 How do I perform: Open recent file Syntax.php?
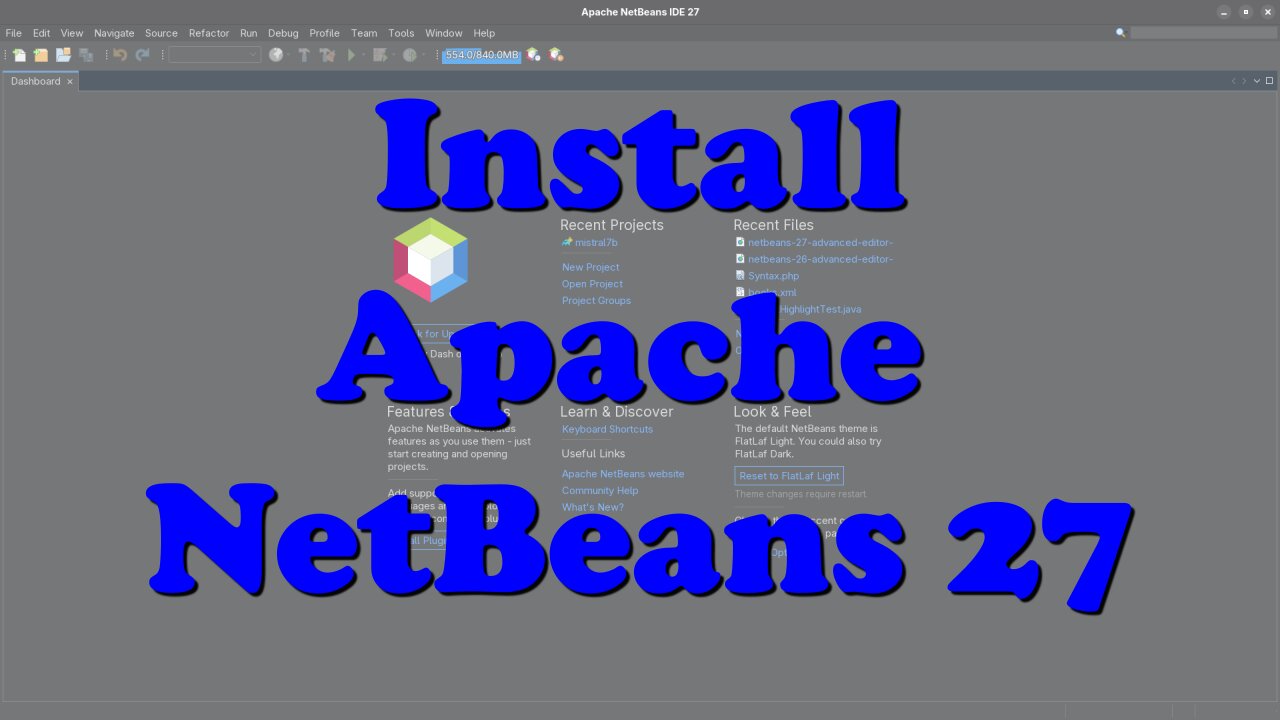pos(773,276)
